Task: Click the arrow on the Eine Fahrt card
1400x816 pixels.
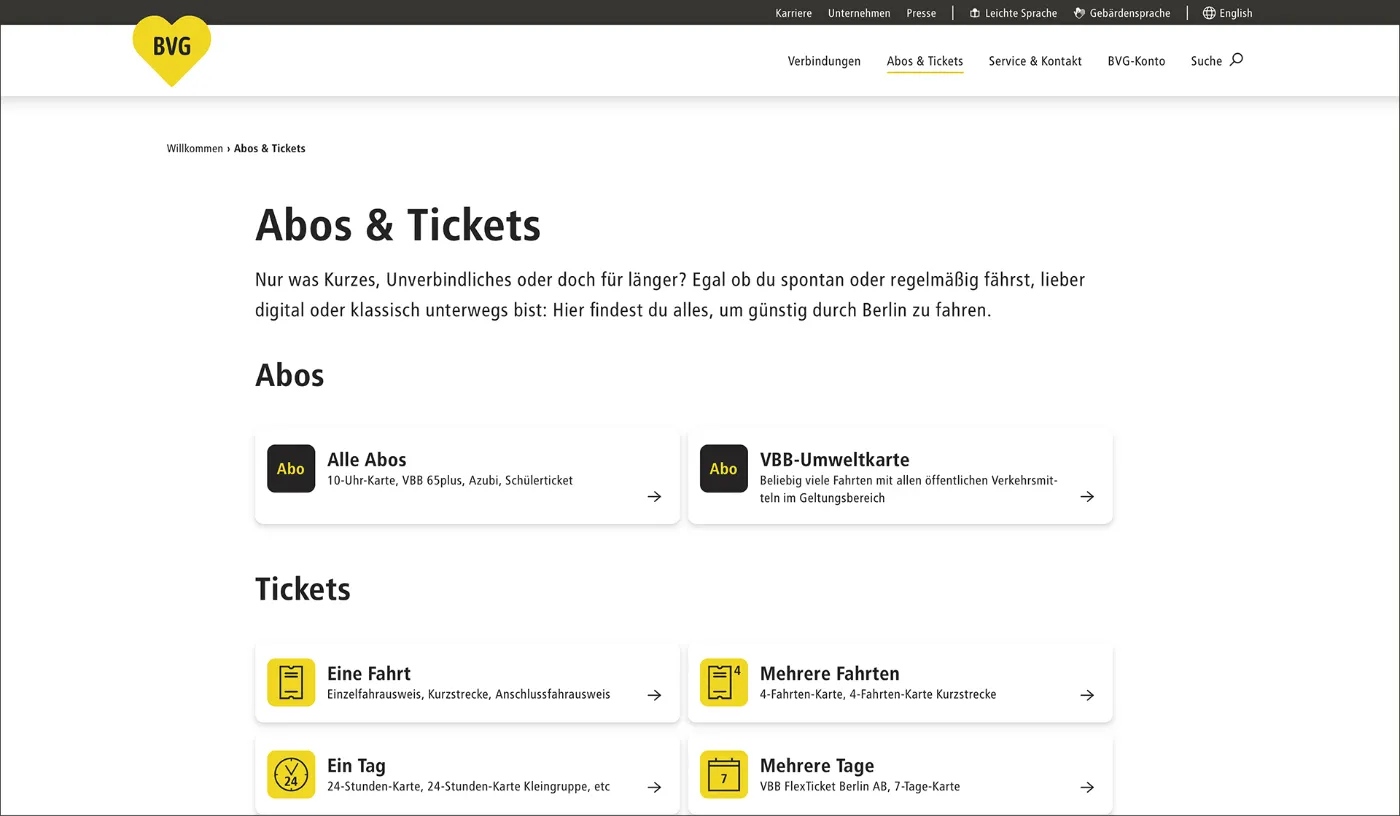Action: tap(654, 695)
